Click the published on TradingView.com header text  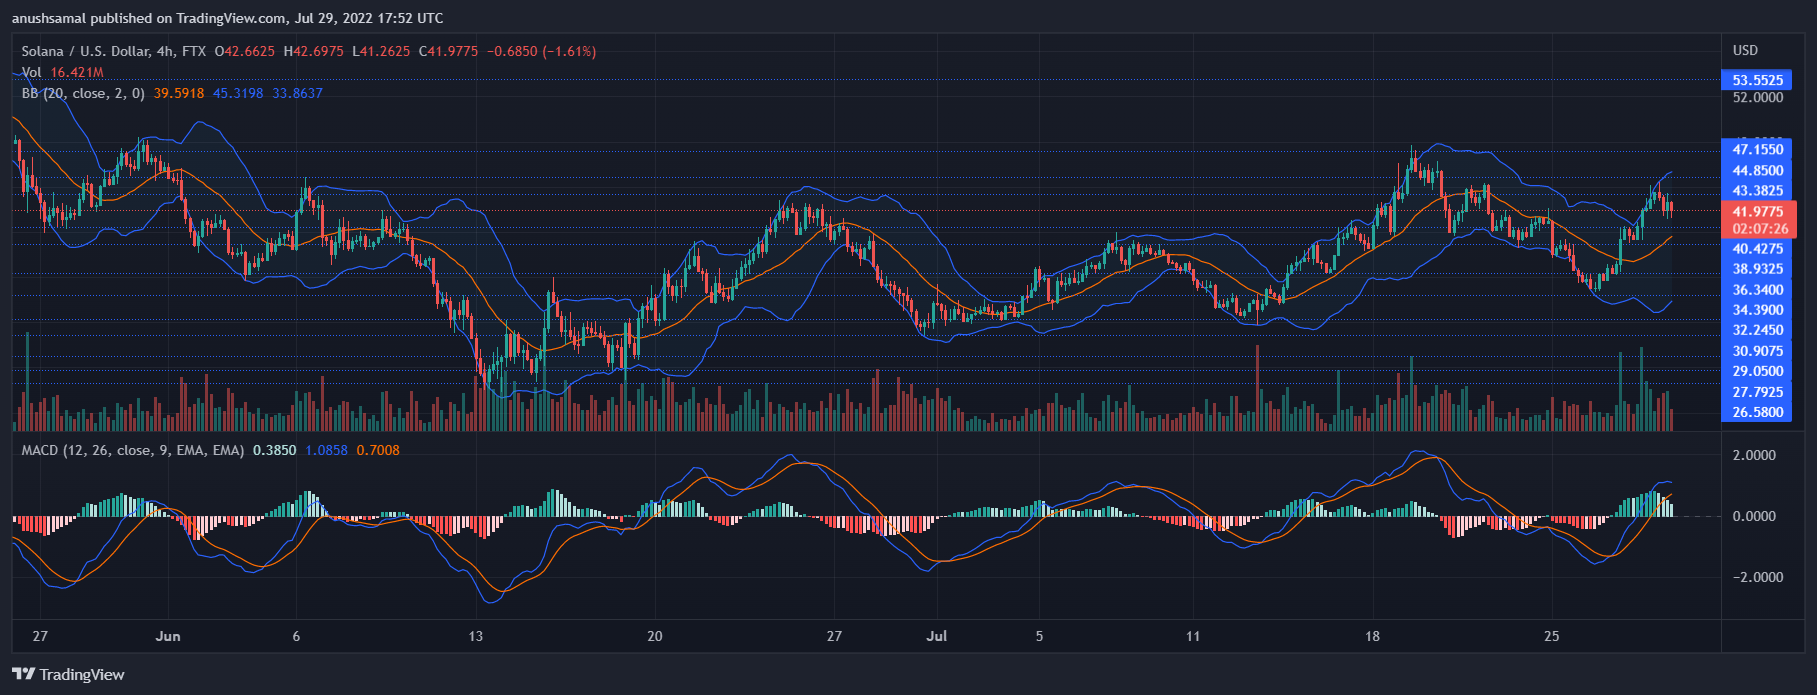click(227, 18)
